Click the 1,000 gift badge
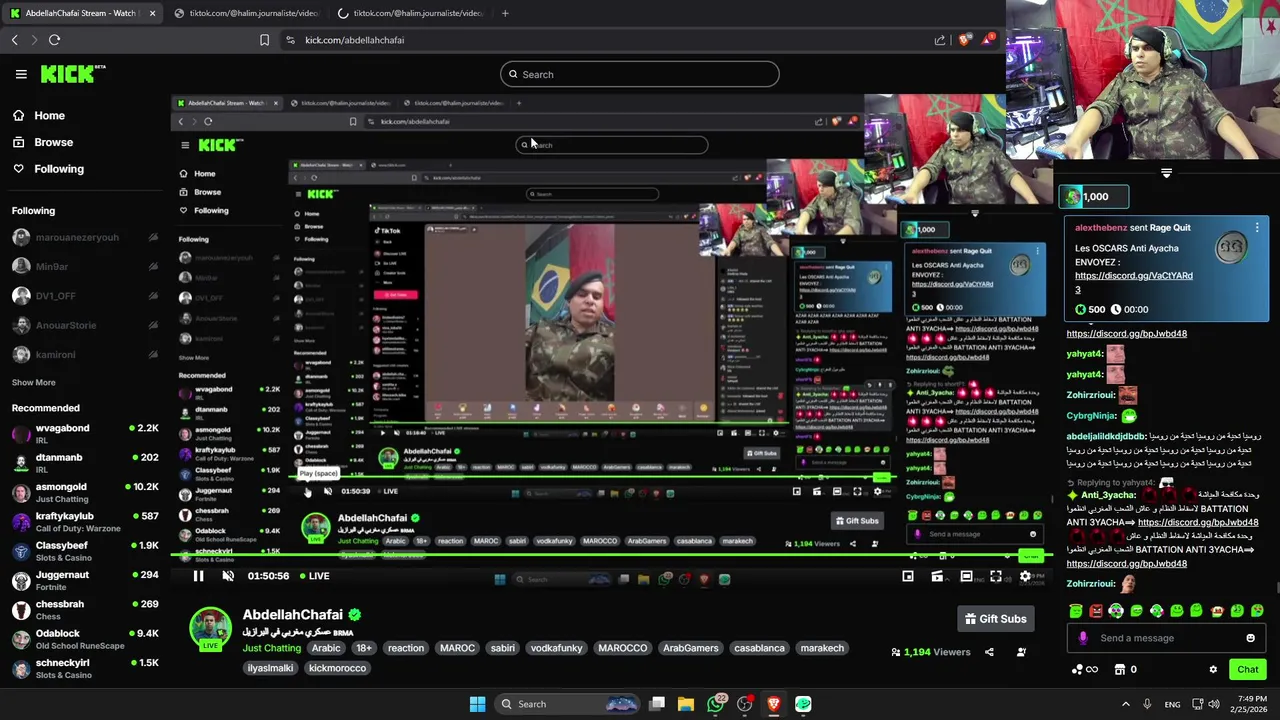This screenshot has width=1280, height=720. [x=1095, y=197]
